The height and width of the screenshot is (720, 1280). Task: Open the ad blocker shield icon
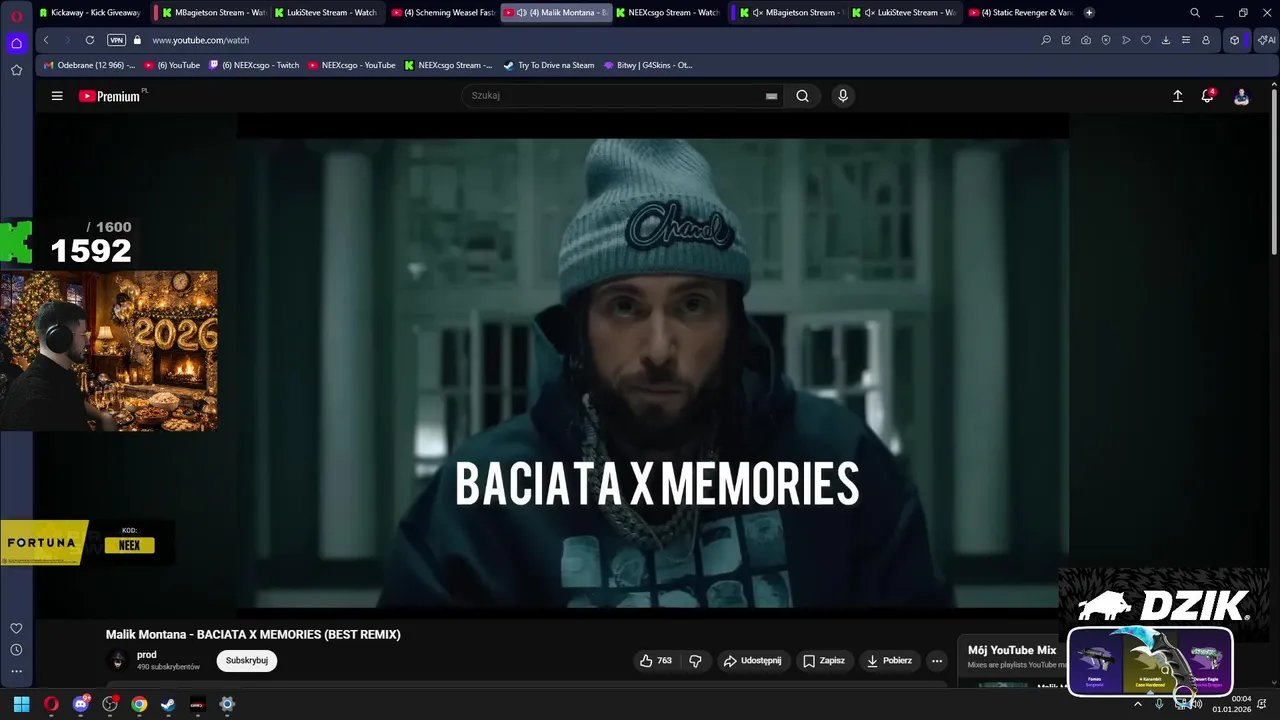1106,40
